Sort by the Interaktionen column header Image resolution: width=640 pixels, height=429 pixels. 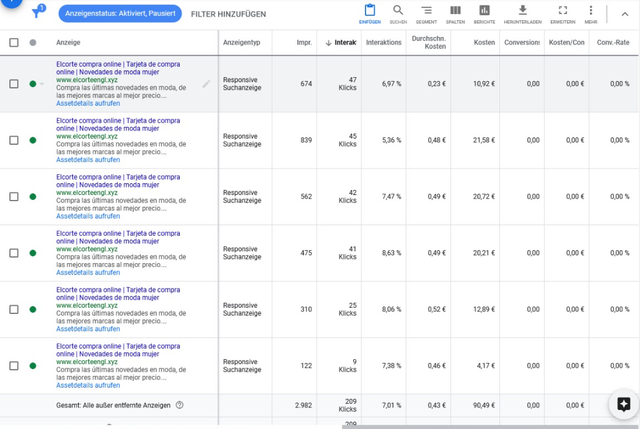(x=341, y=42)
